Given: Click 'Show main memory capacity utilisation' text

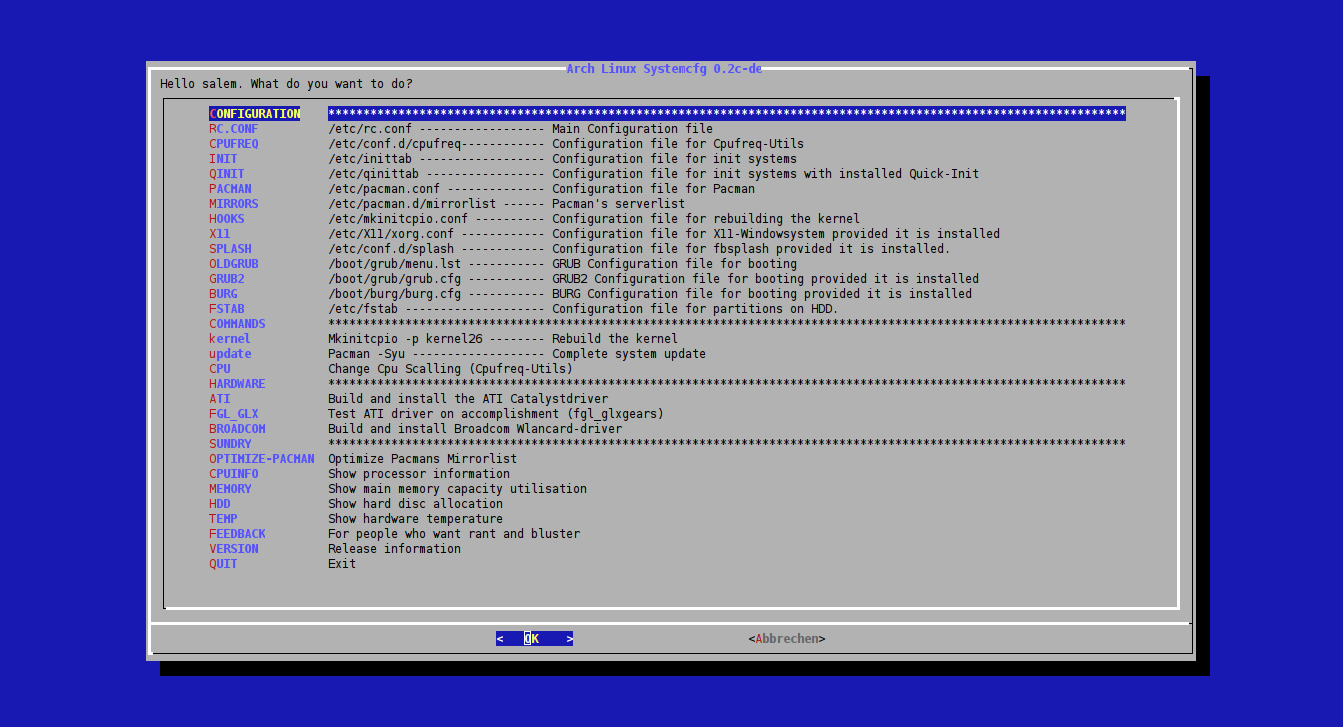Looking at the screenshot, I should pos(457,489).
